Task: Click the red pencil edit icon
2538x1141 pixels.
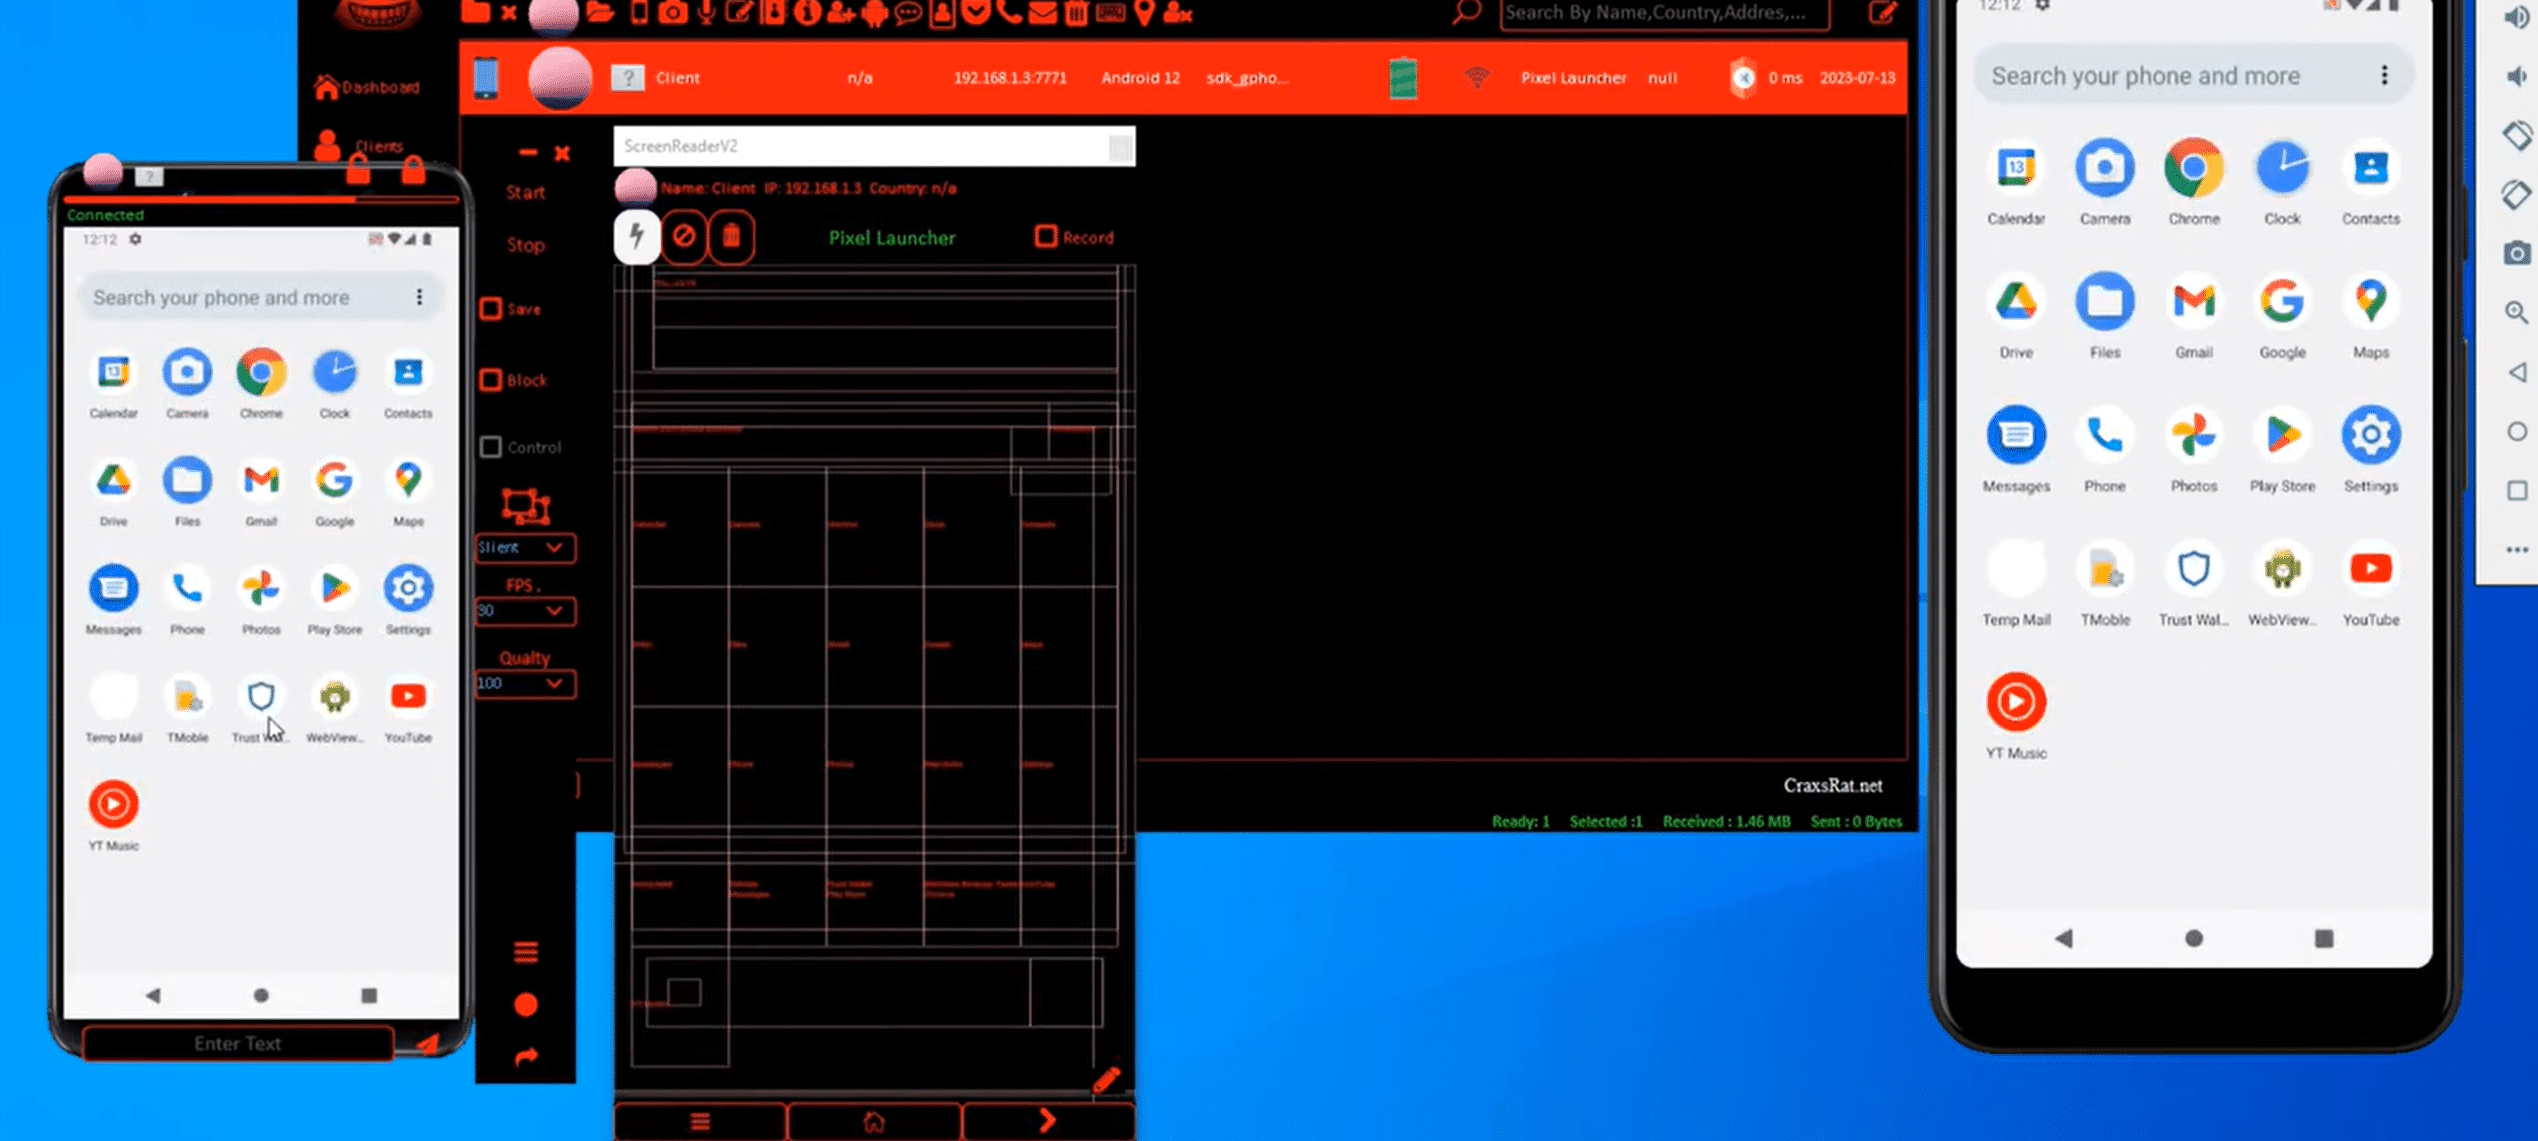Action: click(x=1106, y=1079)
